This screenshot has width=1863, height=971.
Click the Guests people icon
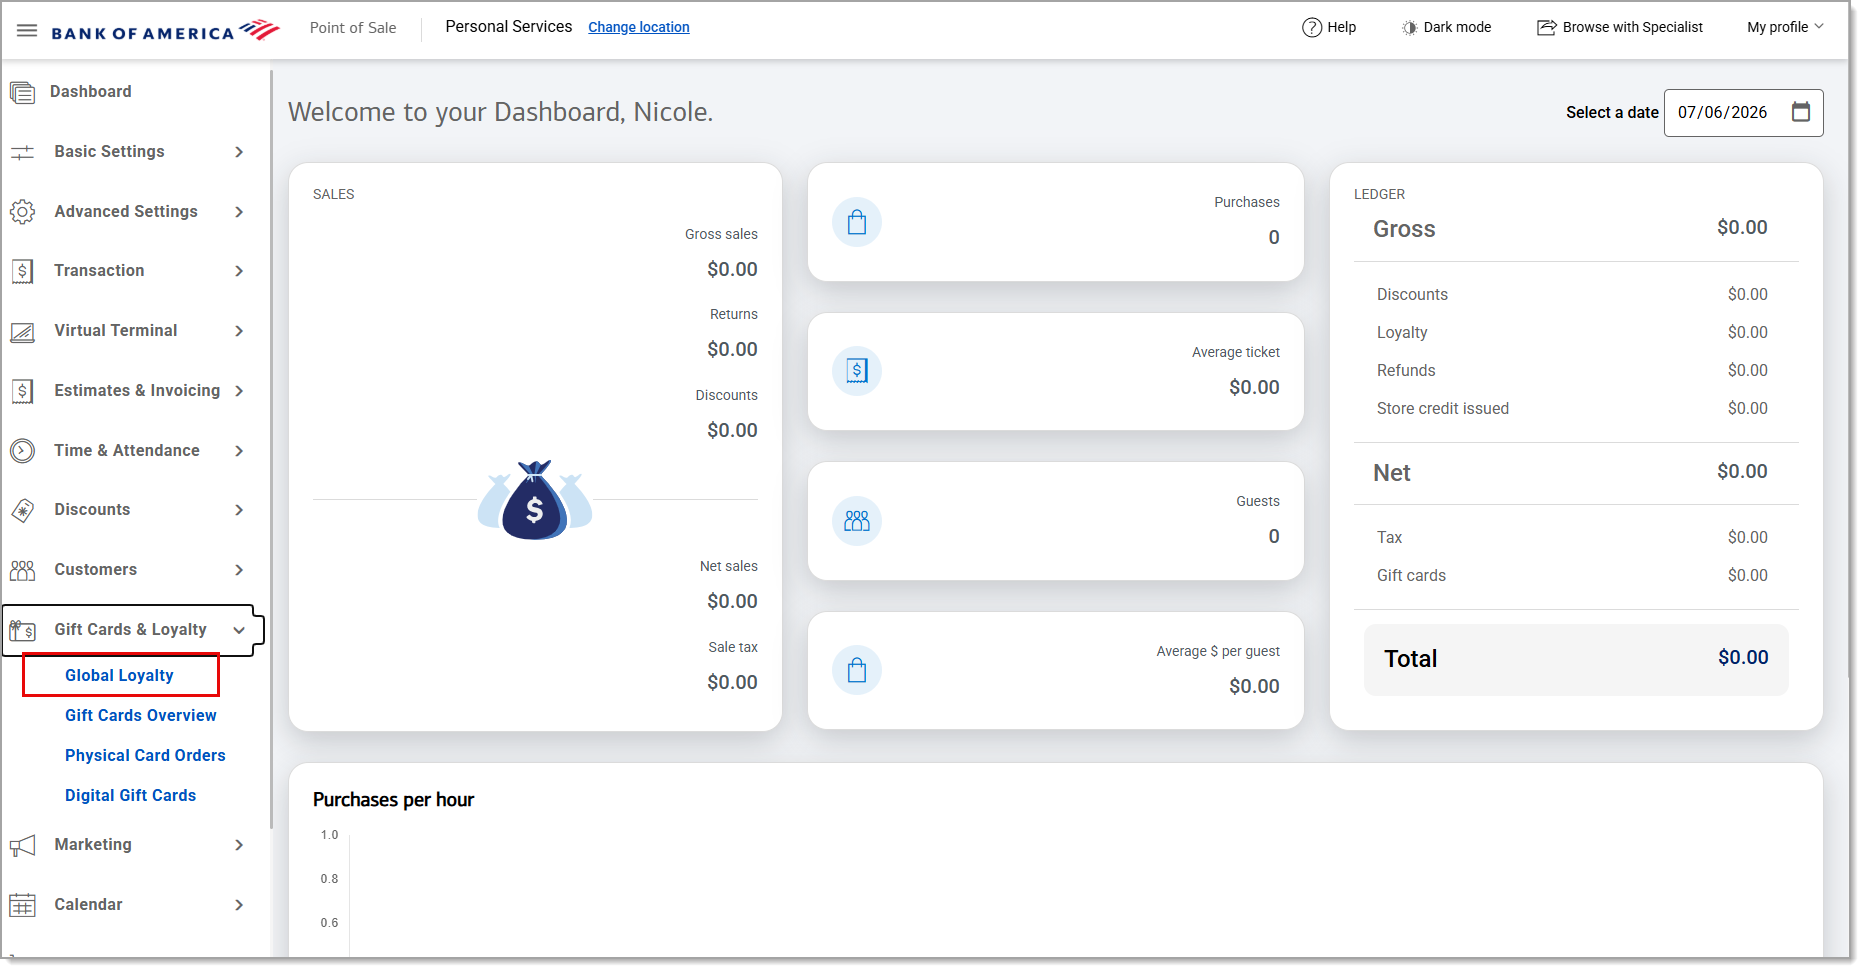857,521
